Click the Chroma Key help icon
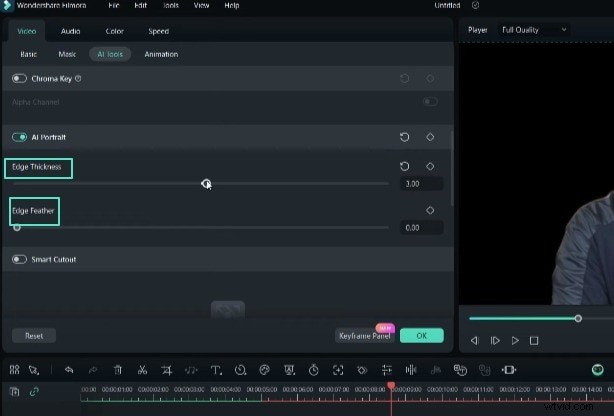 [x=78, y=78]
